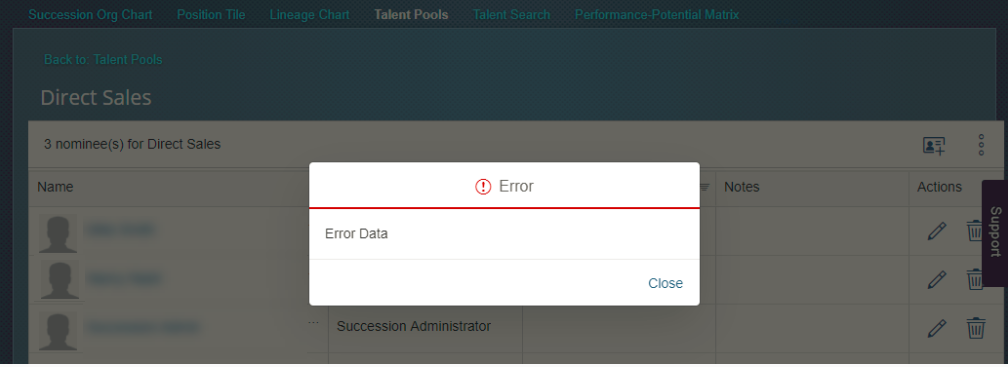Click the red error exclamation icon
The width and height of the screenshot is (1008, 367).
pos(483,186)
